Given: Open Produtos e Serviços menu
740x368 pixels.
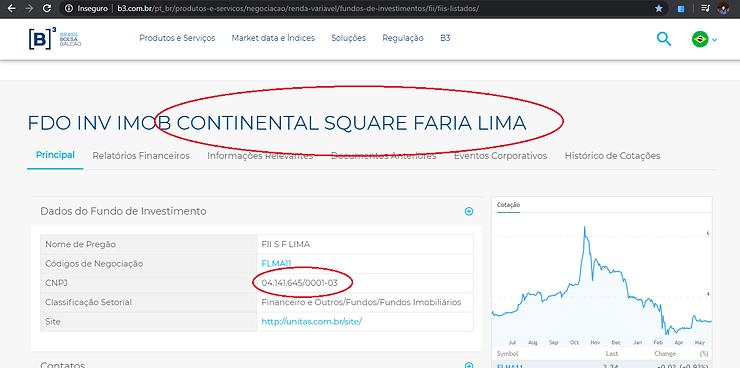Looking at the screenshot, I should coord(177,38).
